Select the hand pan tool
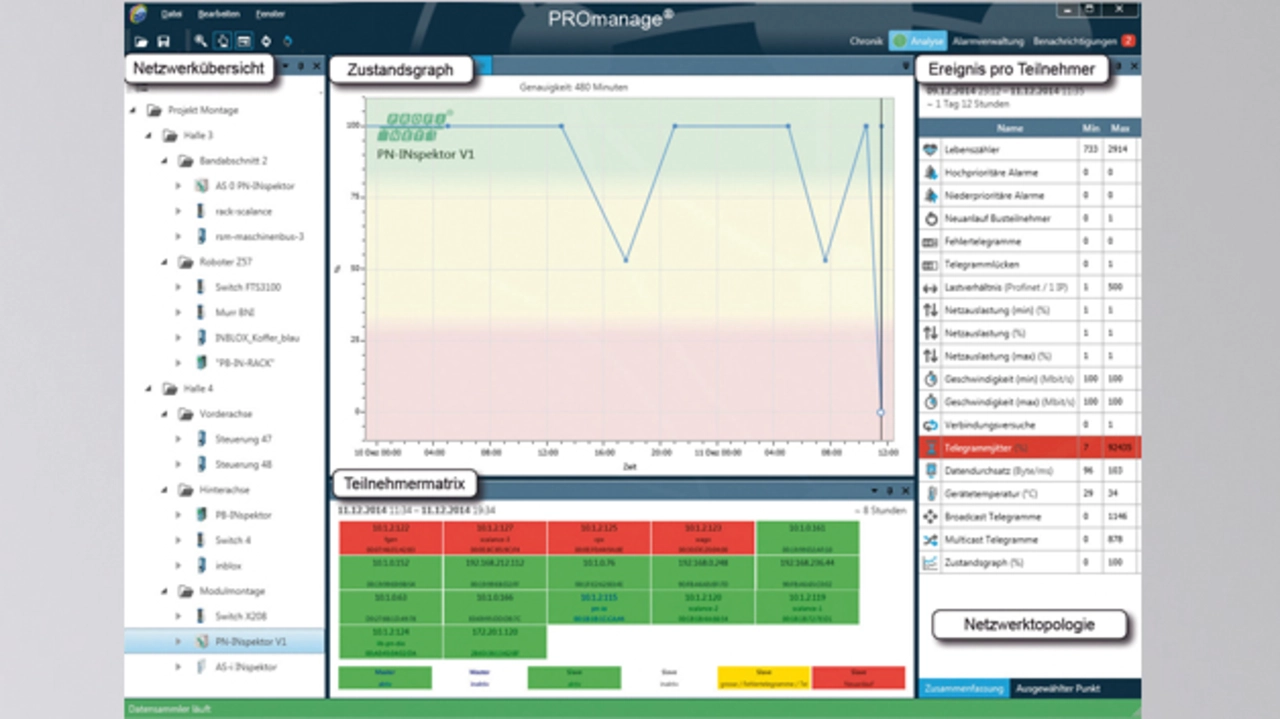This screenshot has height=719, width=1280. (x=222, y=41)
